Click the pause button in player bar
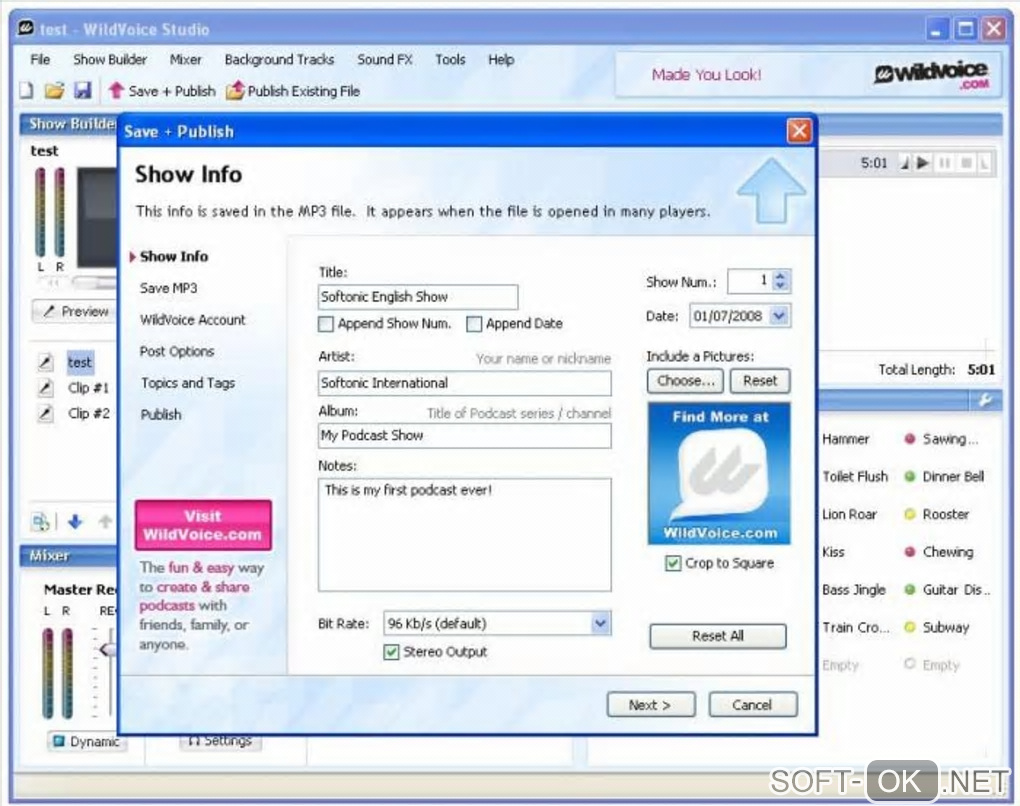Image resolution: width=1020 pixels, height=806 pixels. click(x=945, y=163)
